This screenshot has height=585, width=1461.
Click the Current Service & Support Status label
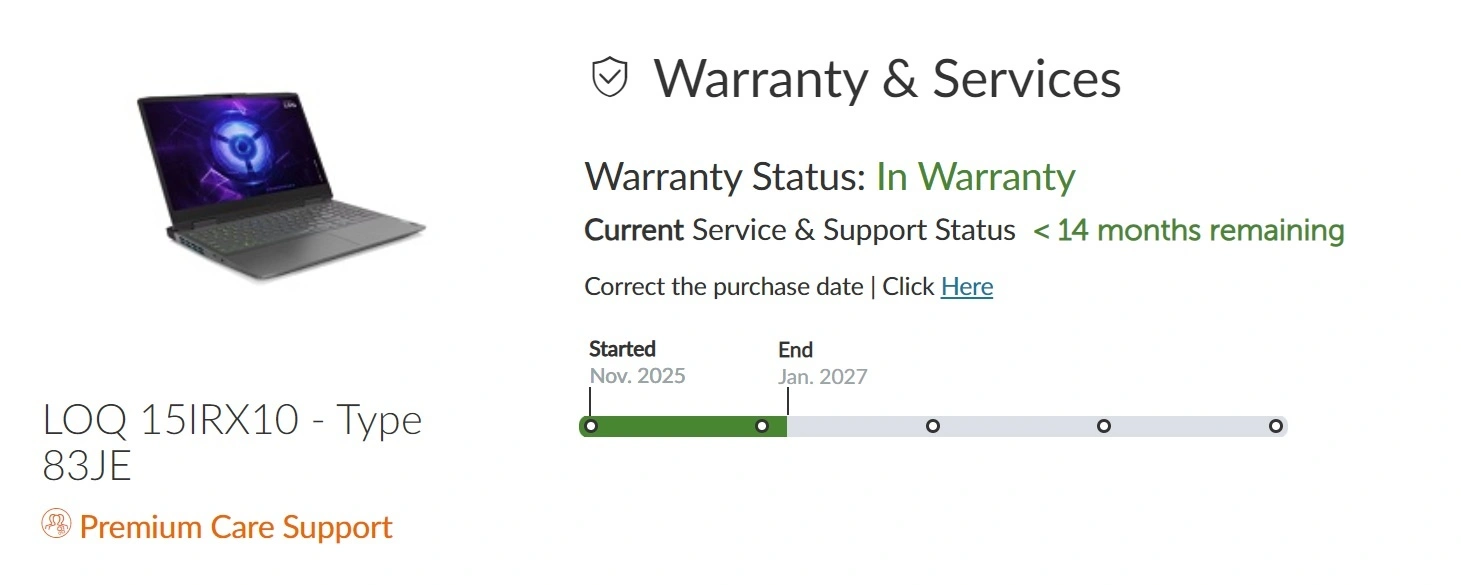point(799,231)
